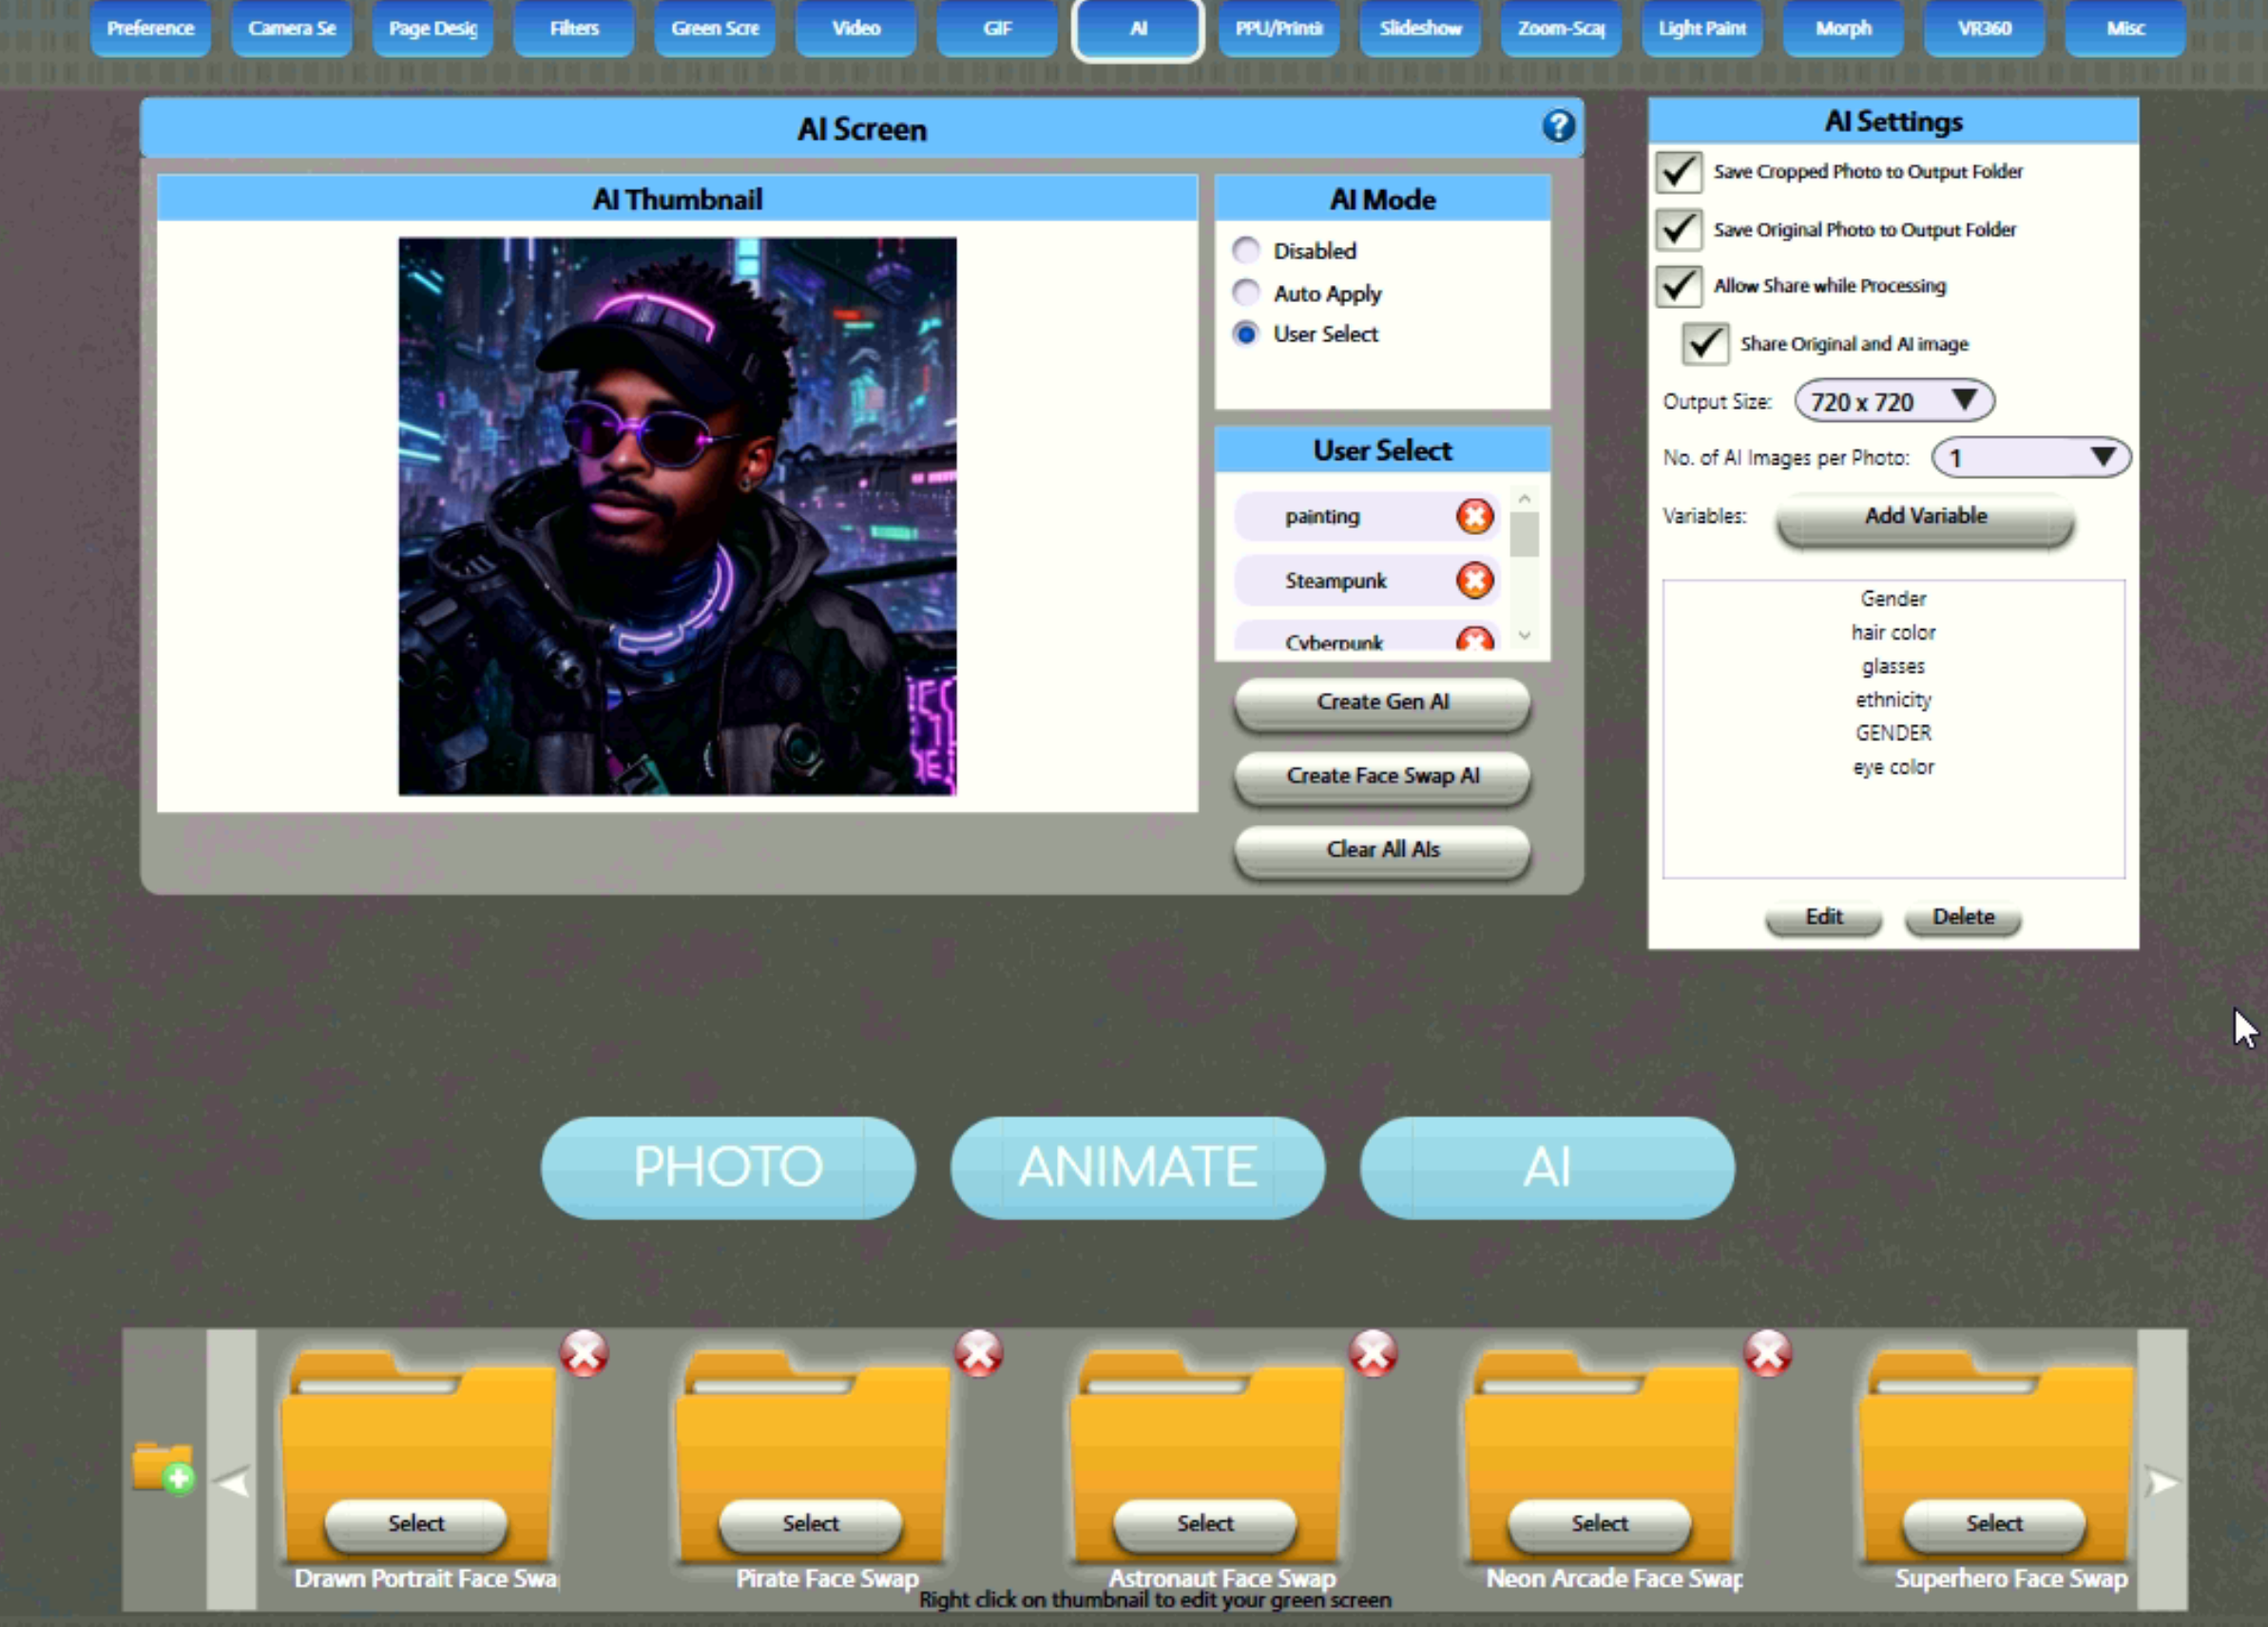Select the Disabled AI mode radio button
The image size is (2268, 1627).
(1246, 250)
